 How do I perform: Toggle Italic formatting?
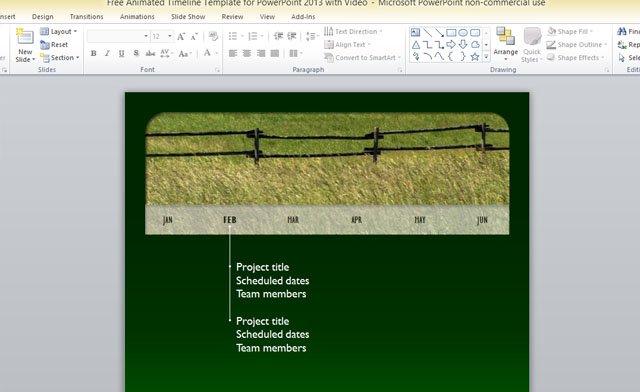(x=107, y=53)
